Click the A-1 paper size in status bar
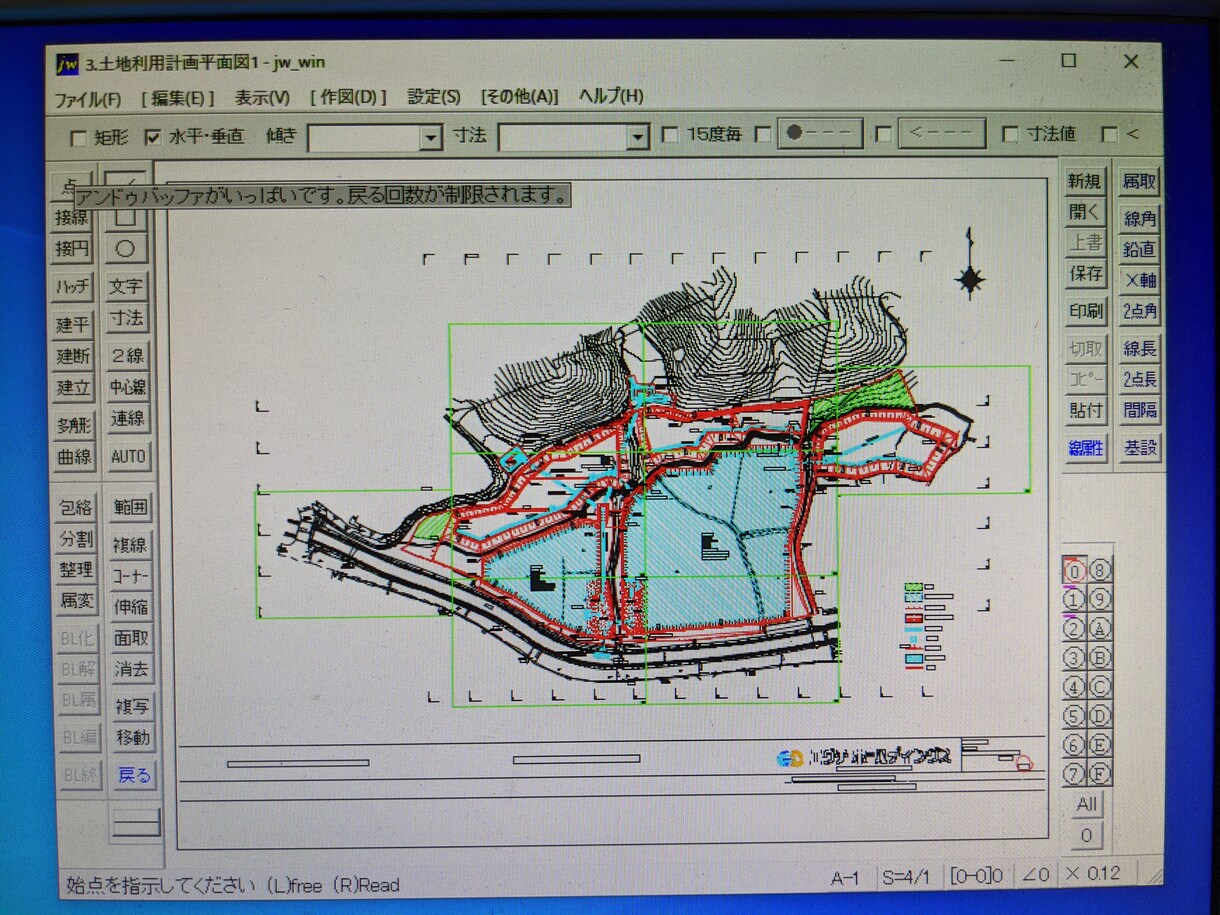The image size is (1220, 915). point(845,878)
